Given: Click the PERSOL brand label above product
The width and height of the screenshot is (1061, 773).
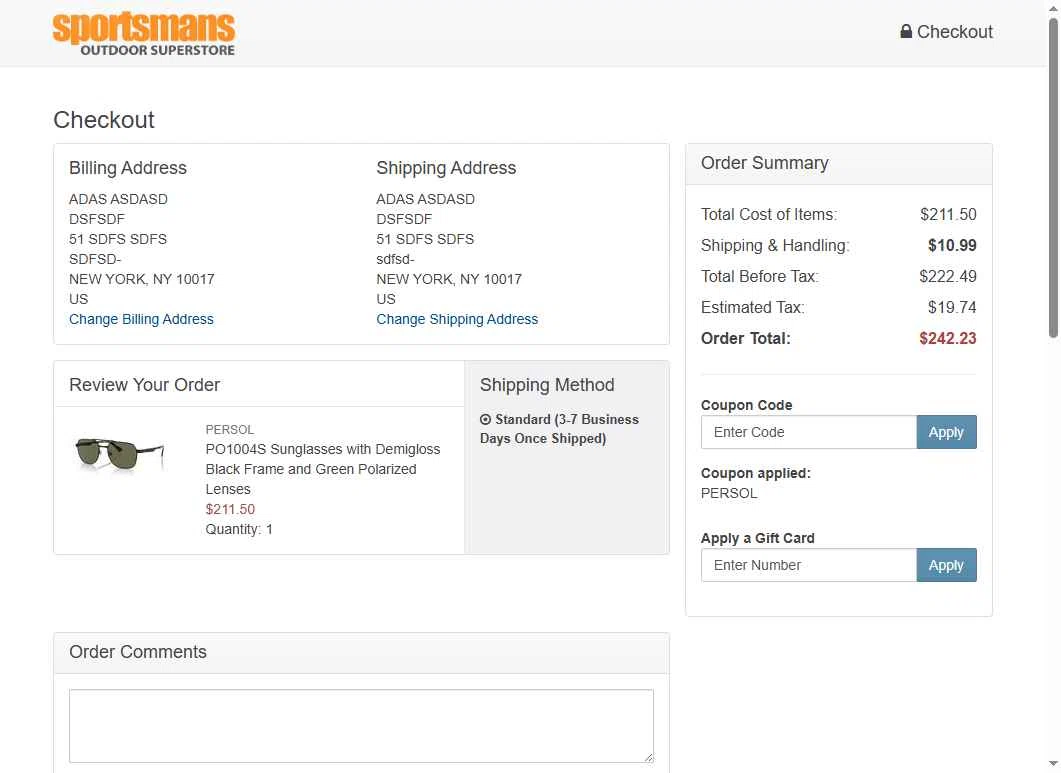Looking at the screenshot, I should 230,430.
